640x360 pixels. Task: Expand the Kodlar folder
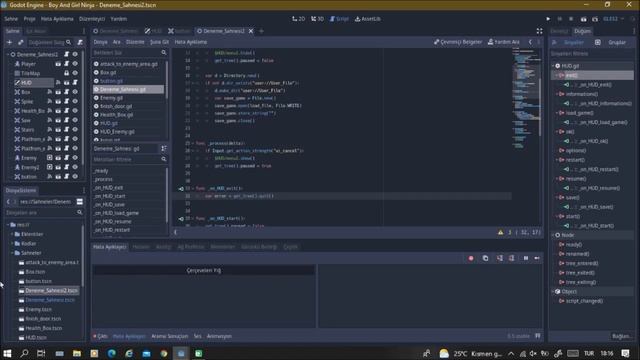coord(12,243)
